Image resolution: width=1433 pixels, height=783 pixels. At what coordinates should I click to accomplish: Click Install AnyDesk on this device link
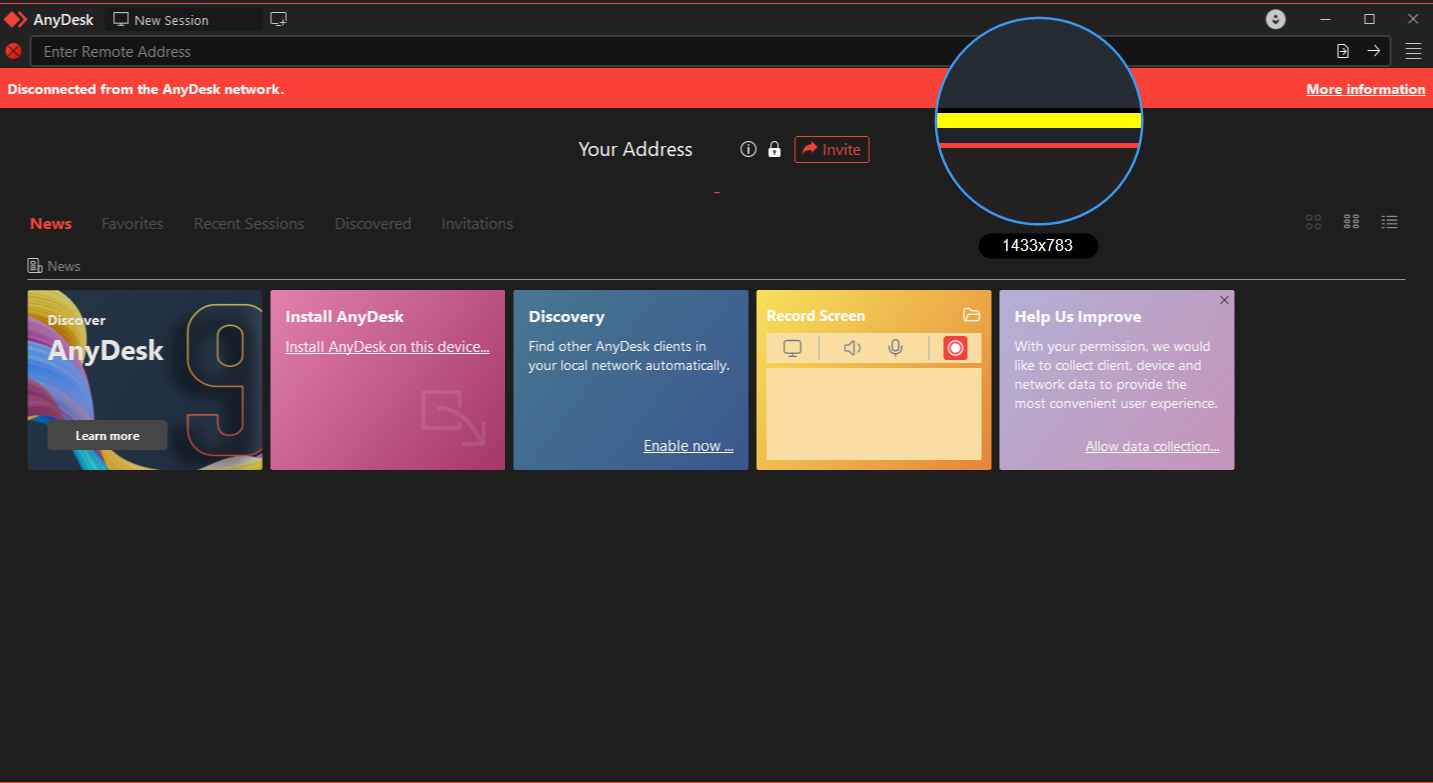(x=387, y=347)
